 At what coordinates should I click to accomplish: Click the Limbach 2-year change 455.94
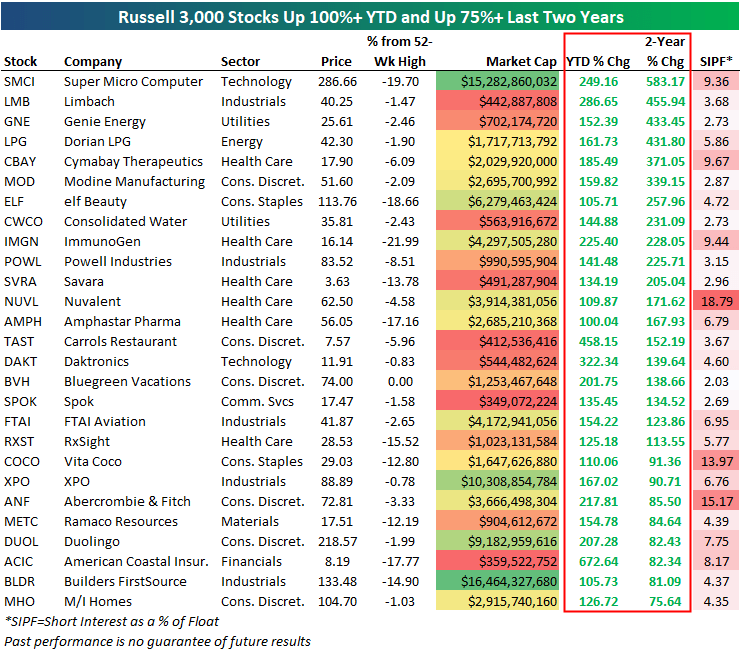(662, 102)
